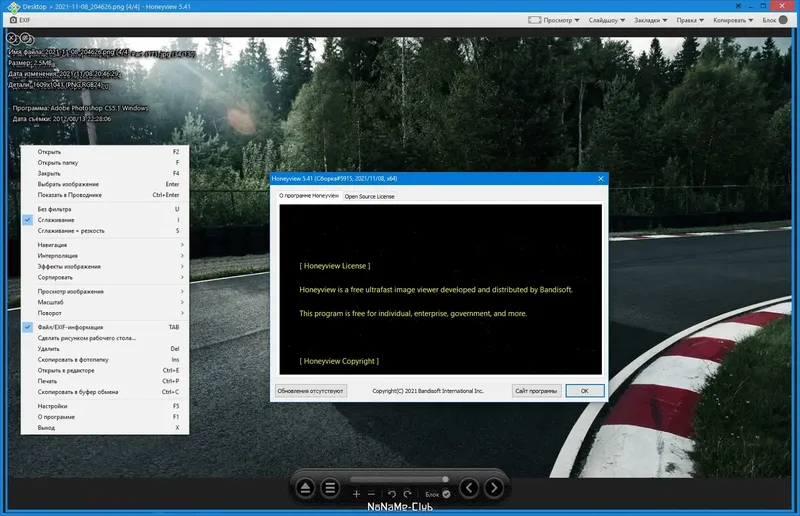Zoom out with the minus icon
800x516 pixels.
(371, 494)
